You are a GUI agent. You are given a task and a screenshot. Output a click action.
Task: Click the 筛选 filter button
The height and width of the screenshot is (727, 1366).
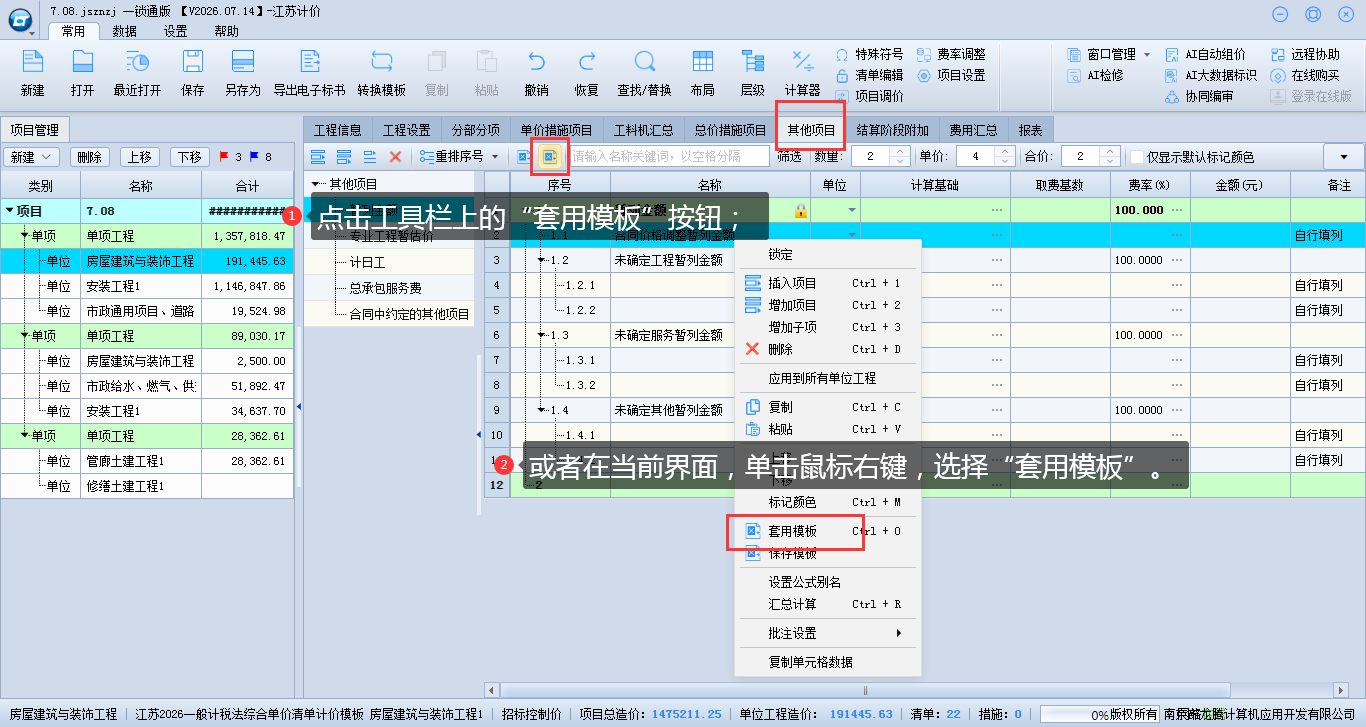[x=789, y=157]
